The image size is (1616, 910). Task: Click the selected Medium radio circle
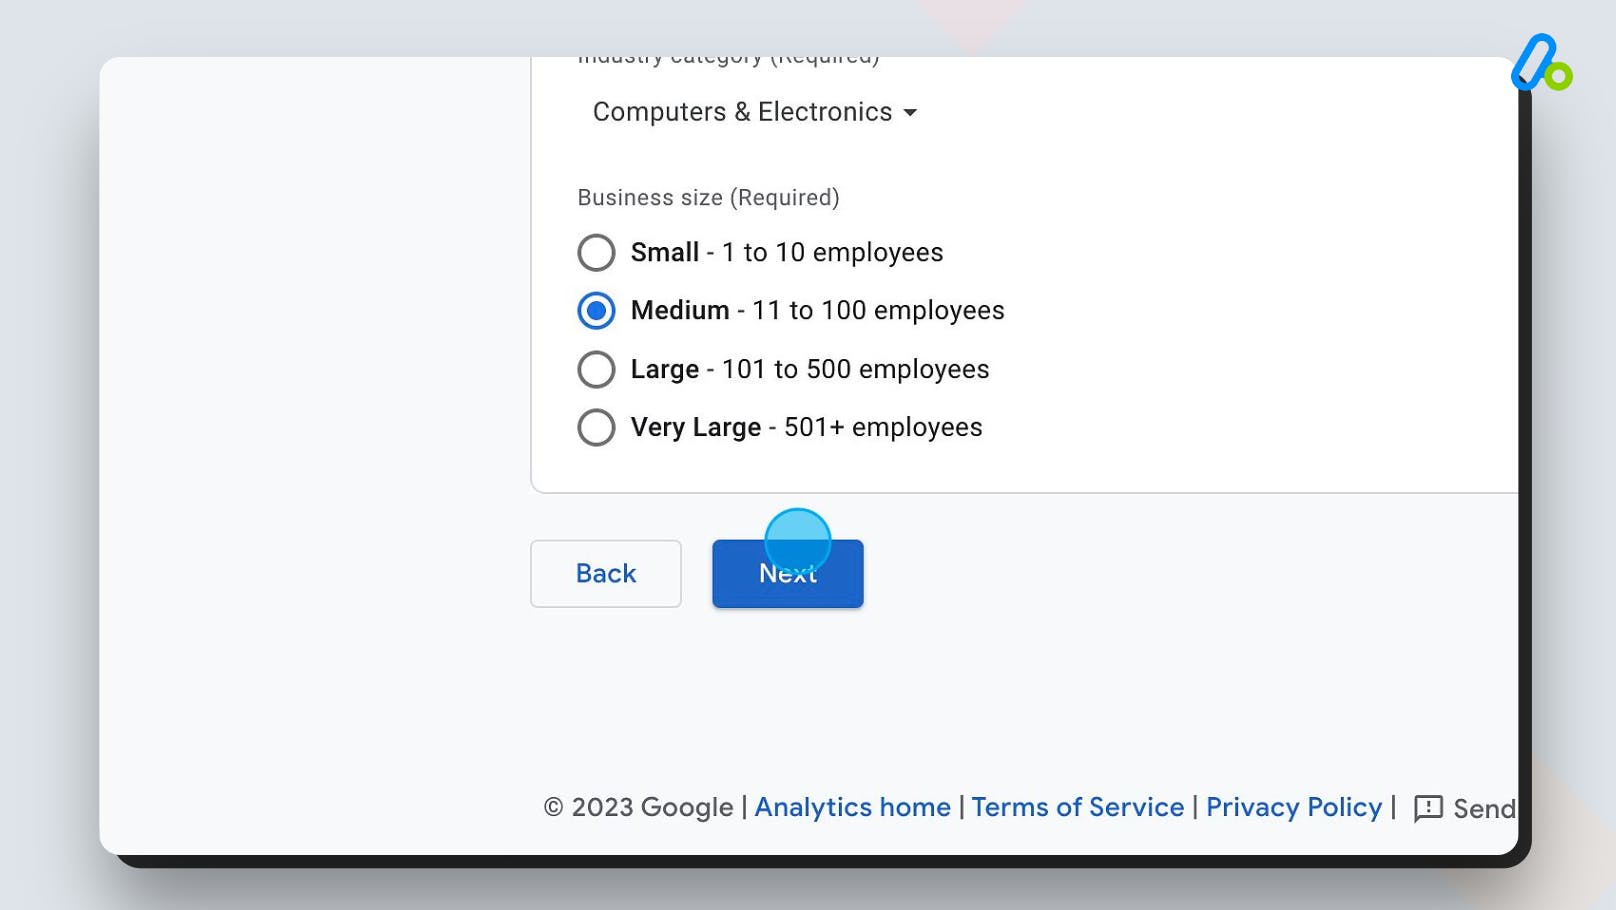[596, 311]
